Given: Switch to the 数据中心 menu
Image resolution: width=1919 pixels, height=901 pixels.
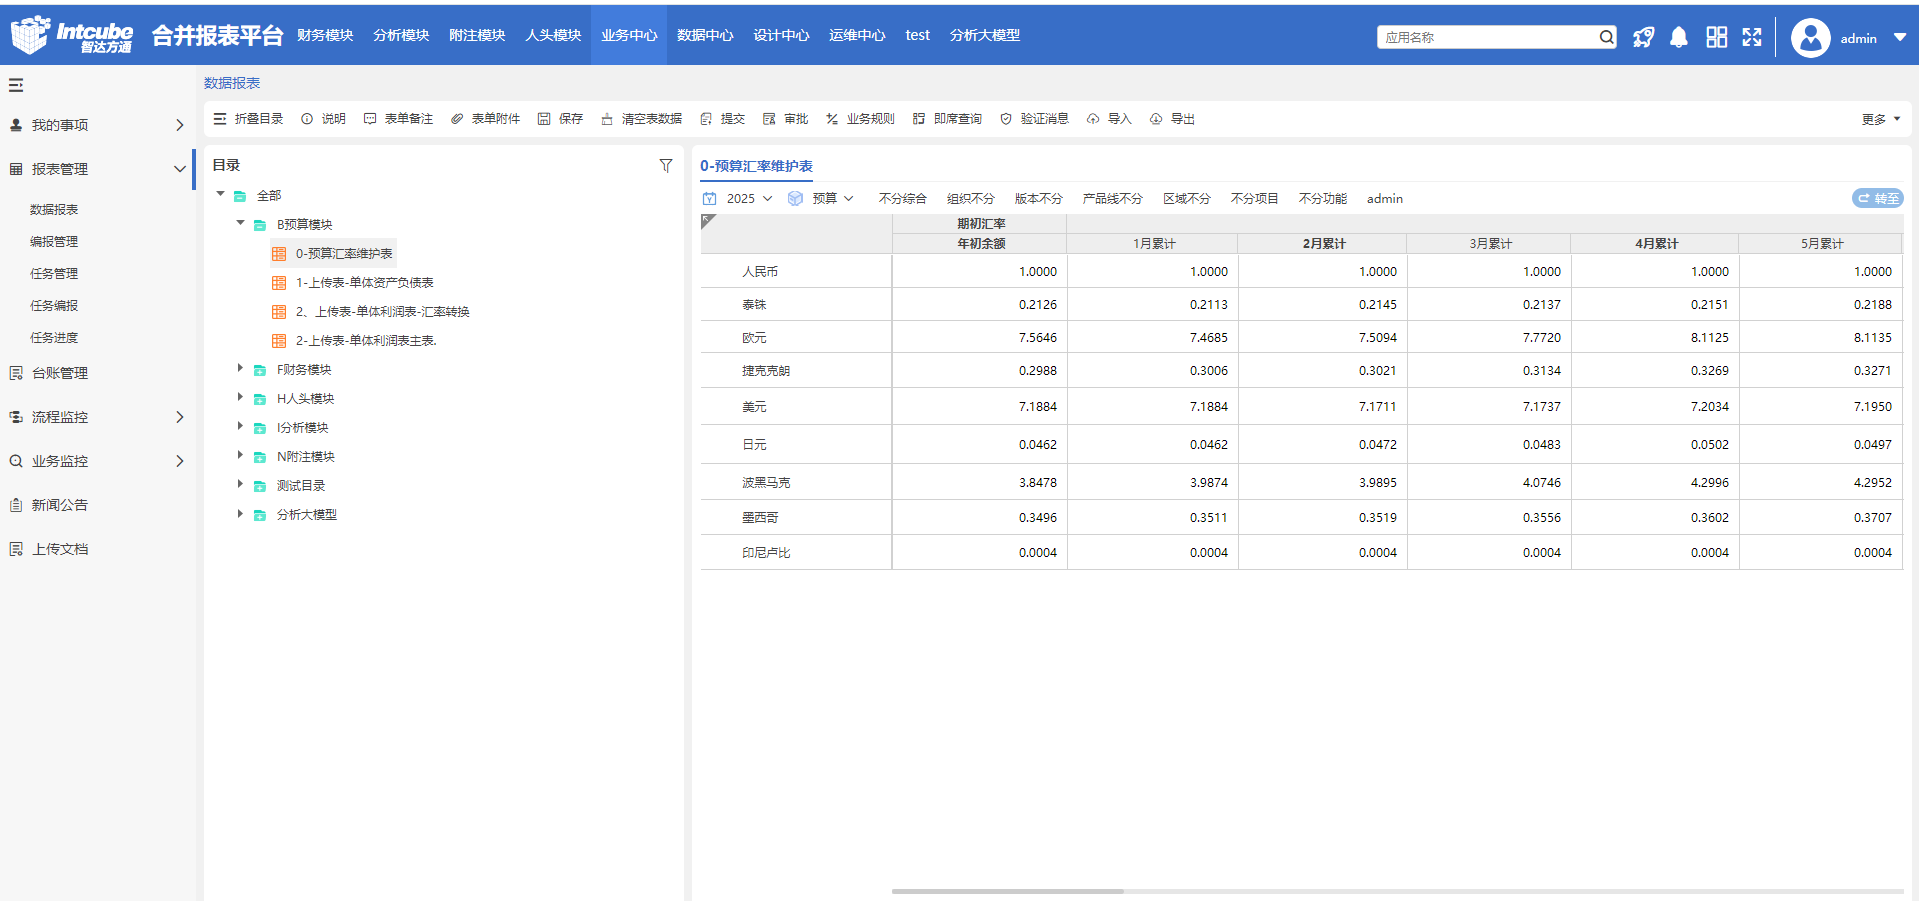Looking at the screenshot, I should click(x=704, y=35).
